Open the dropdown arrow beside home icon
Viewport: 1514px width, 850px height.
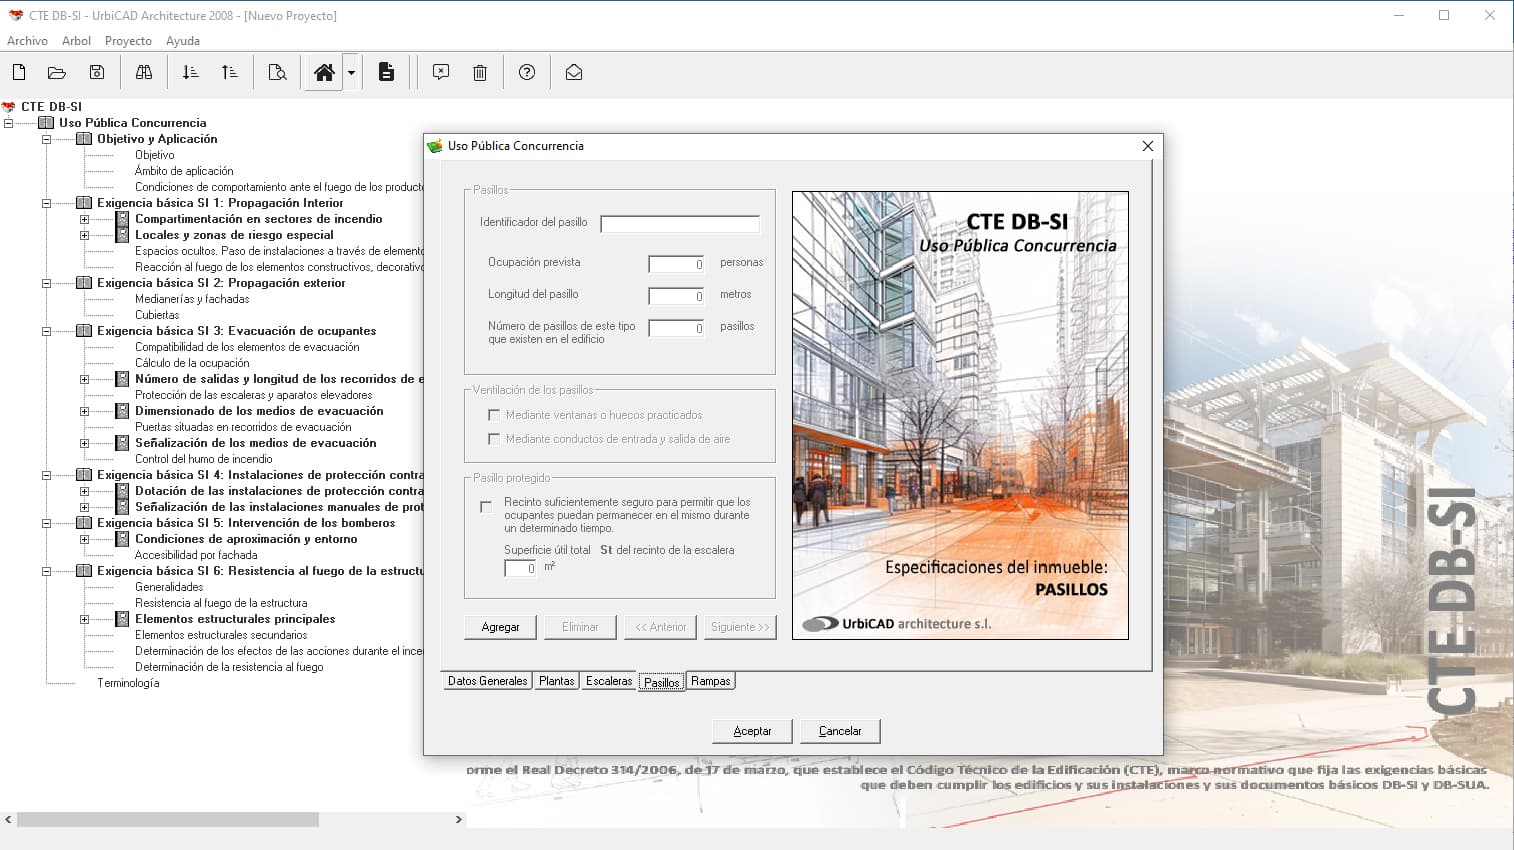351,72
